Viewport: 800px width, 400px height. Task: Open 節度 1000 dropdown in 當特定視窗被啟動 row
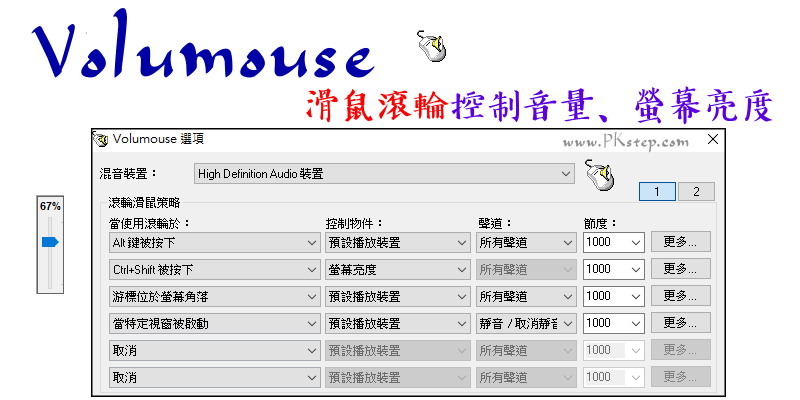614,323
